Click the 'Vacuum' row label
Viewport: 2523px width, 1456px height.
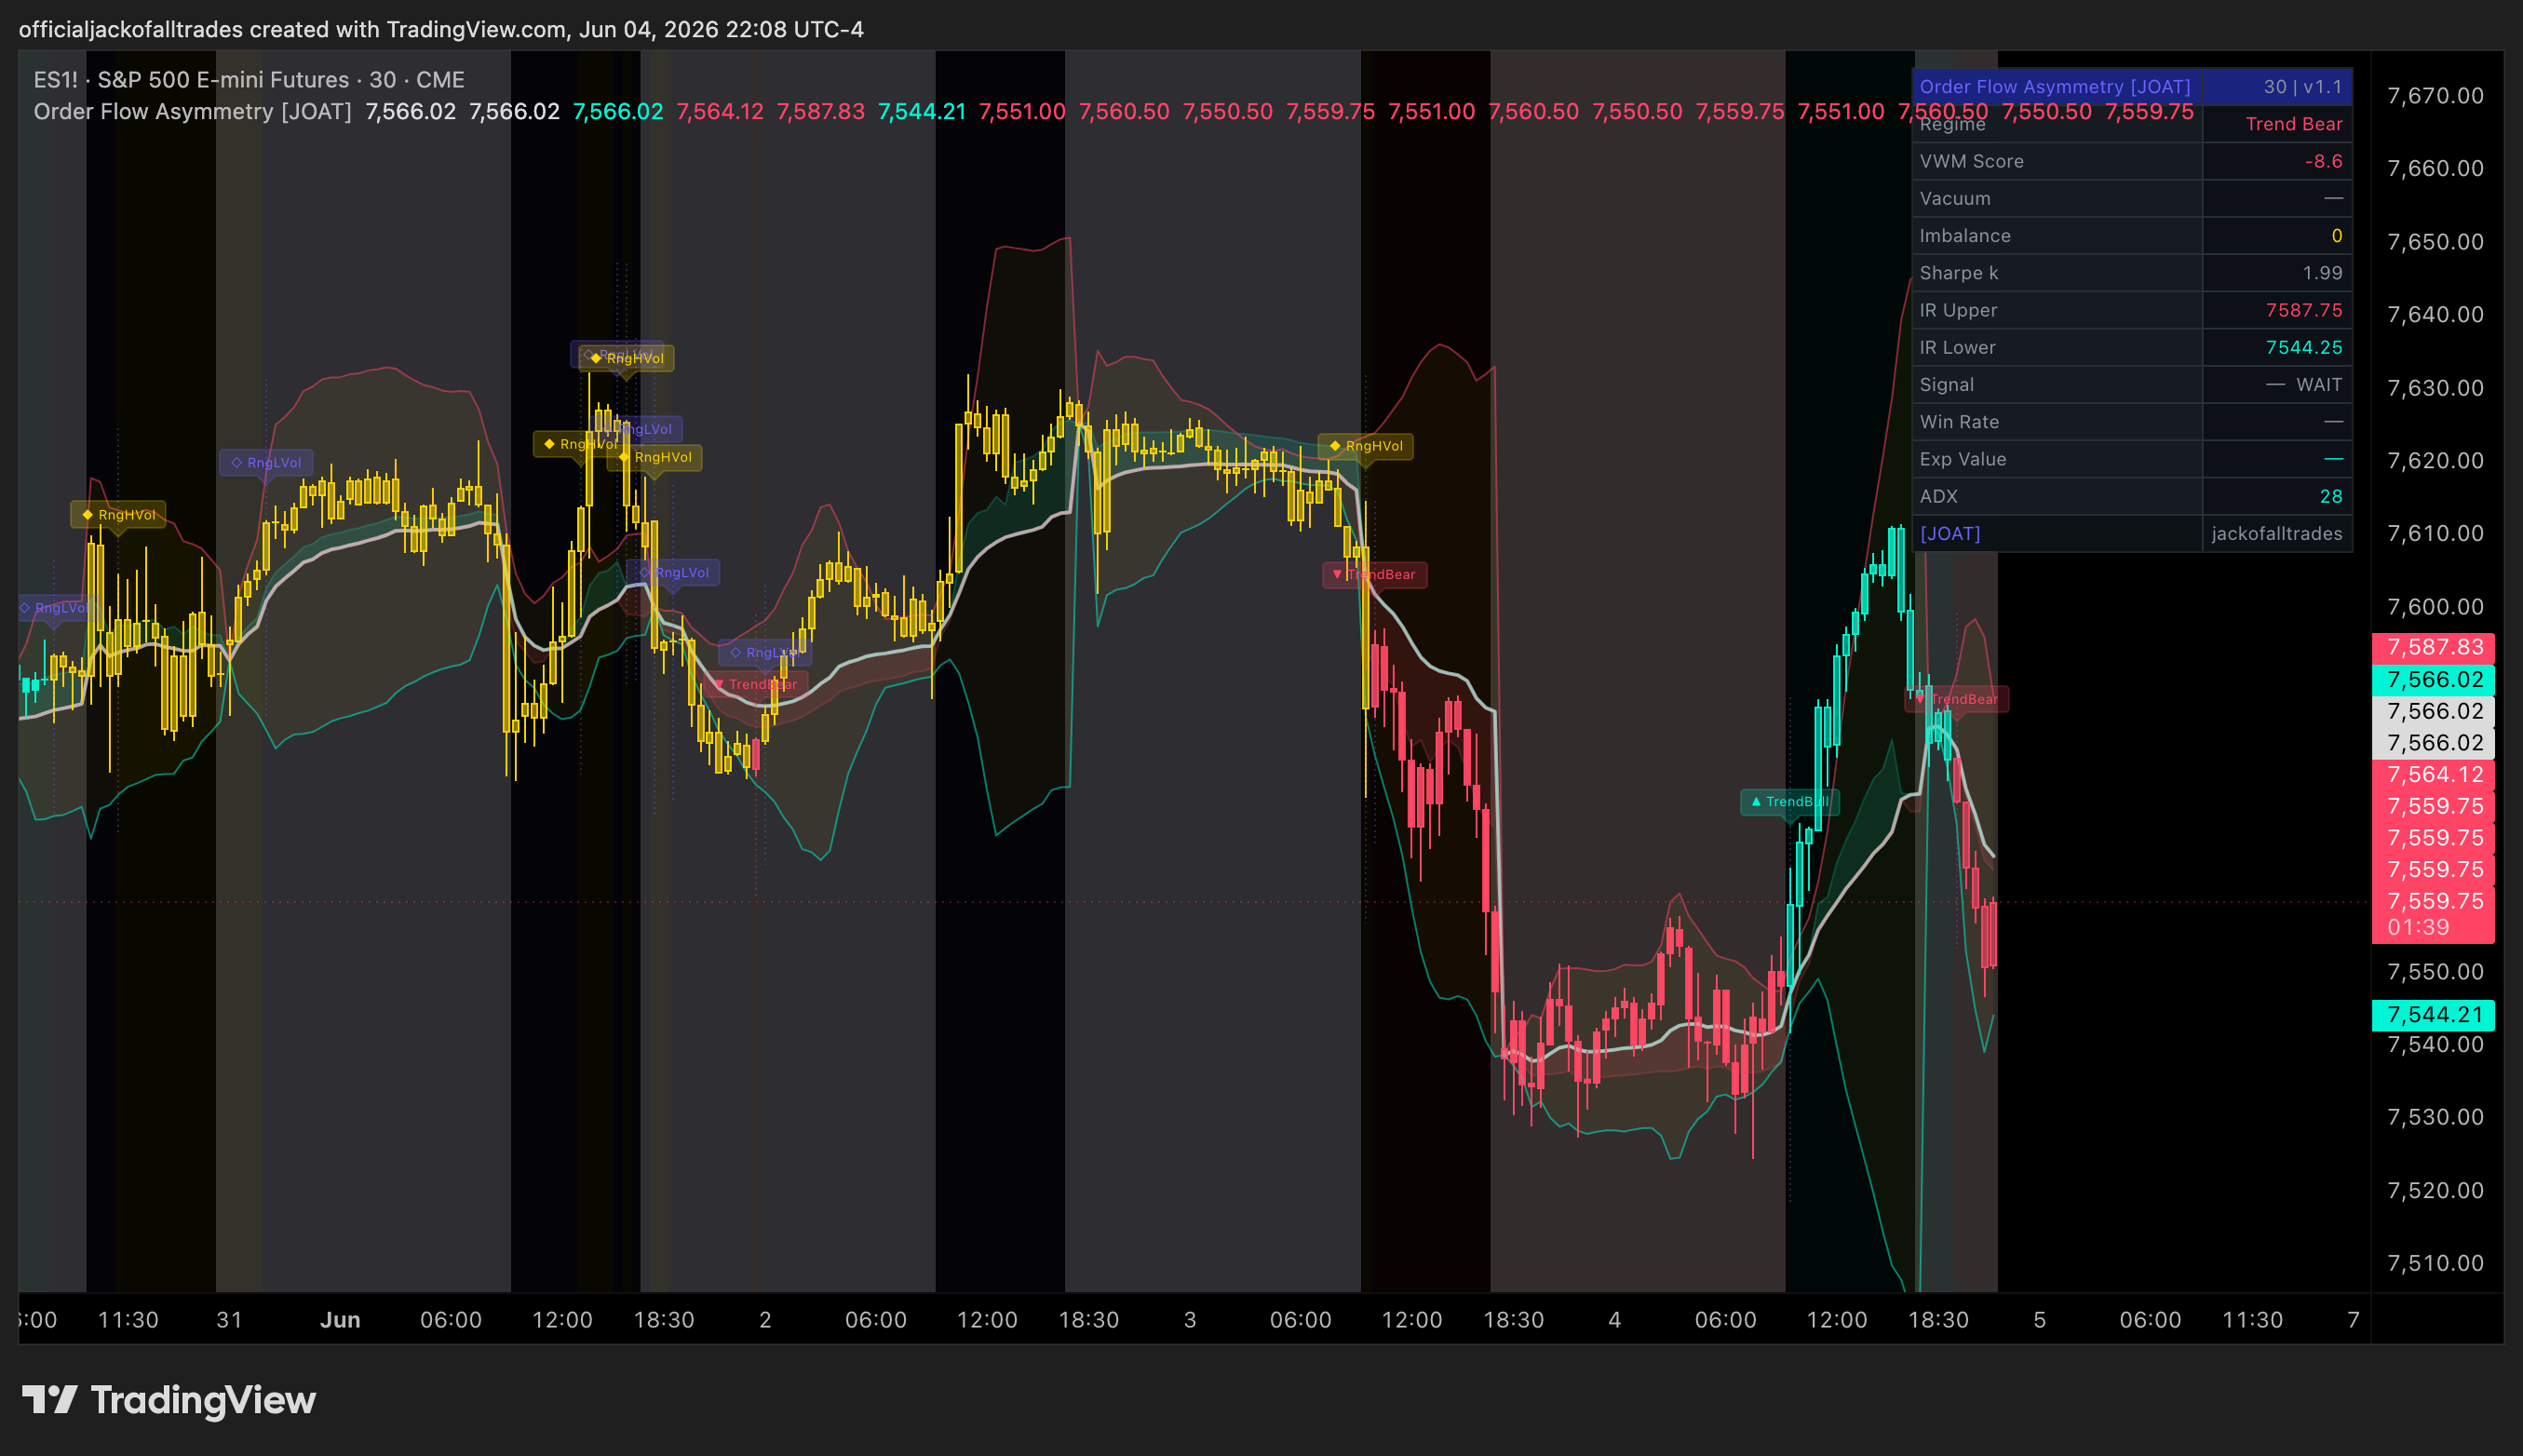coord(1955,198)
